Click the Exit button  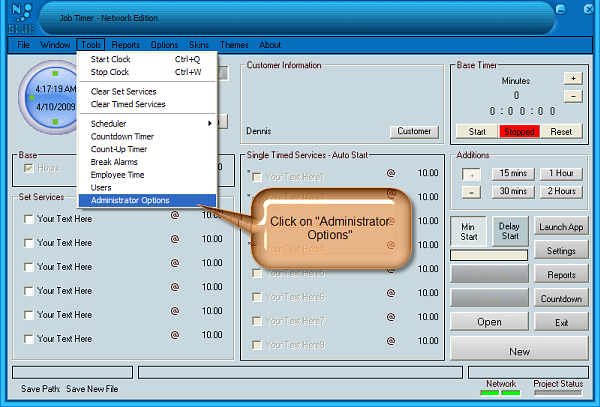point(561,322)
